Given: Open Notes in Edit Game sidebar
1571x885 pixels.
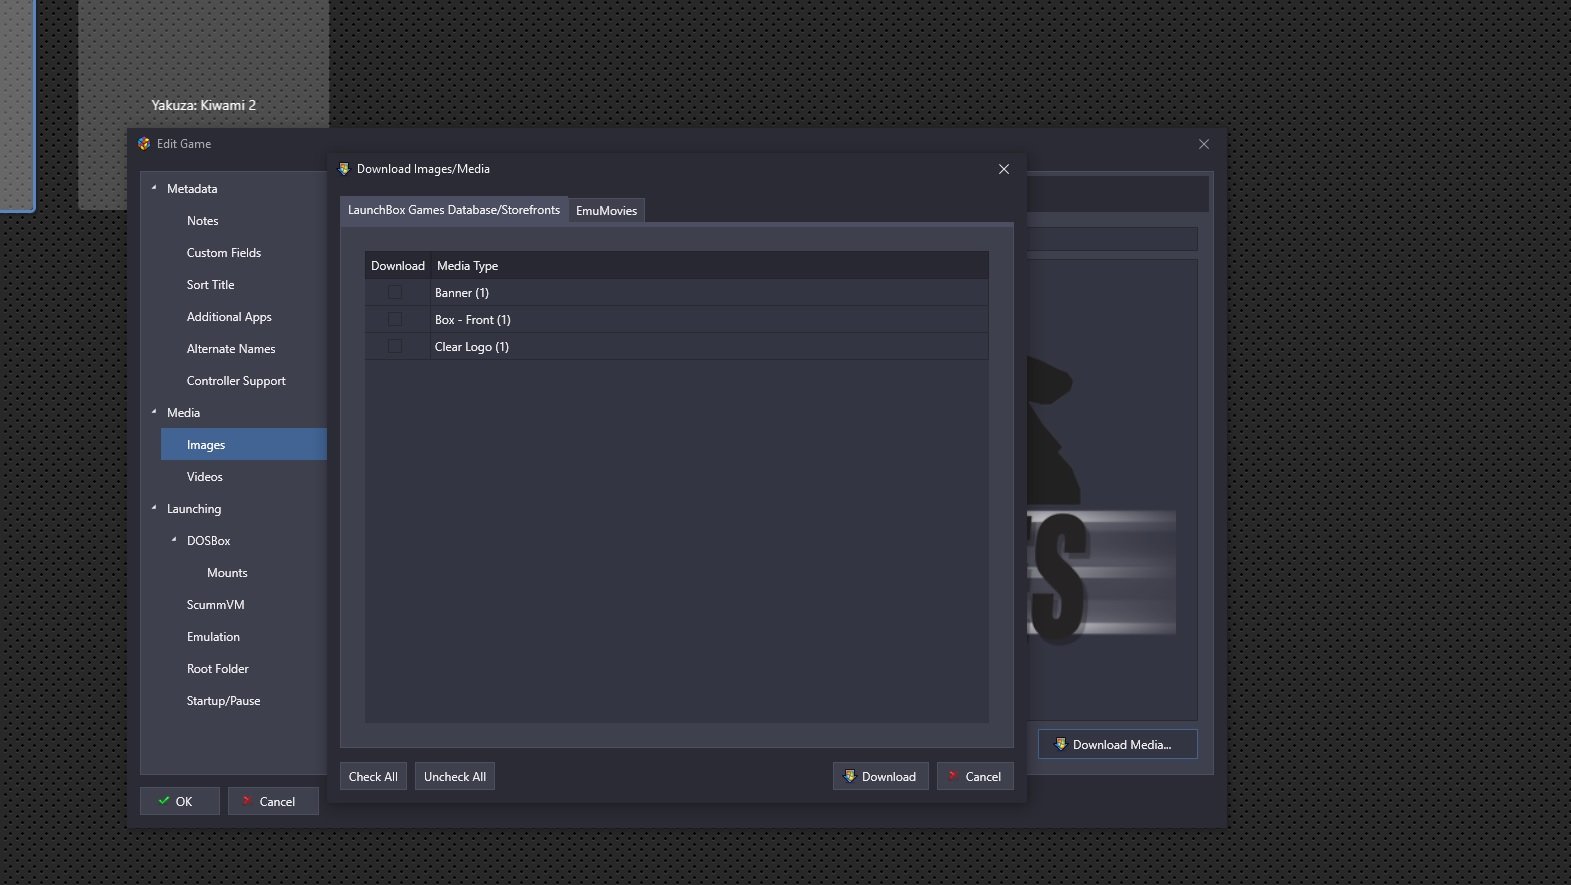Looking at the screenshot, I should point(202,221).
